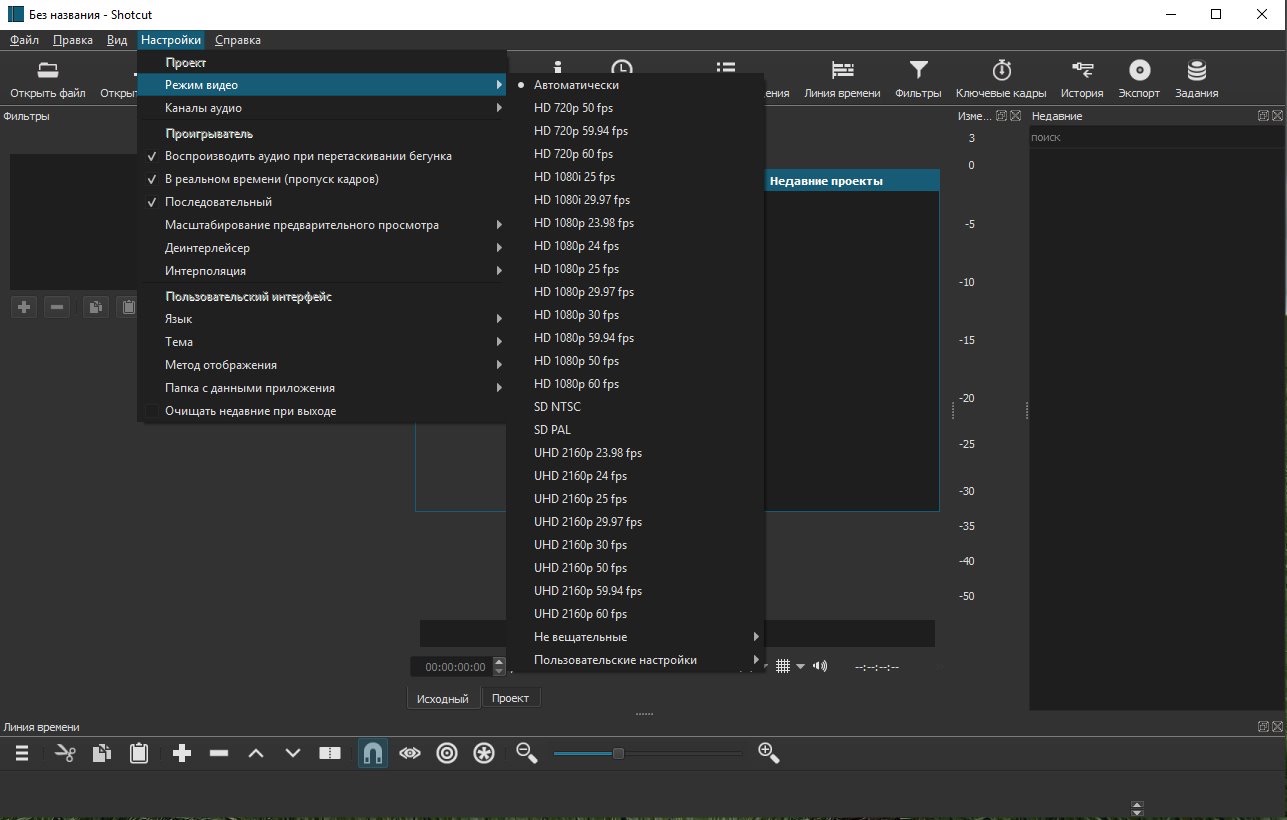Viewport: 1287px width, 820px height.
Task: Toggle 'Воспроизводить аудио при перетаскивании бегунка' option
Action: tap(308, 156)
